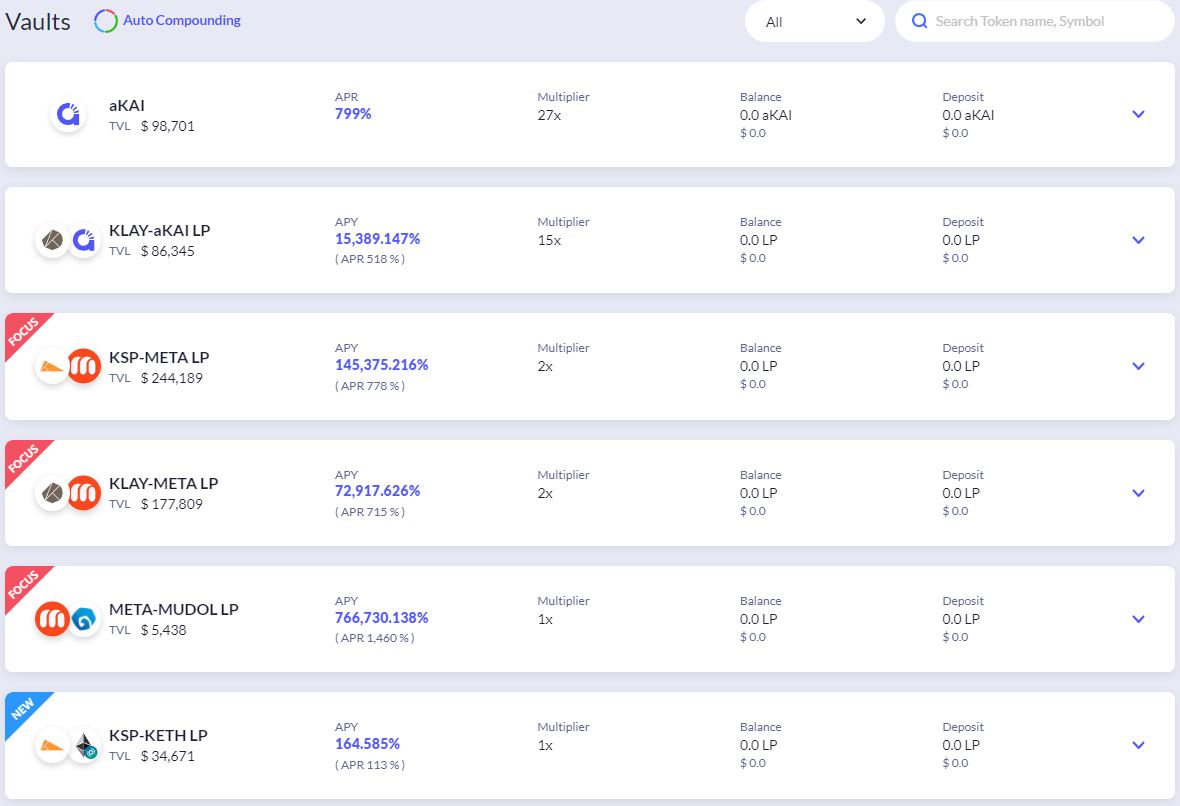
Task: Expand the KLAY-META LP vault row
Action: coord(1138,493)
